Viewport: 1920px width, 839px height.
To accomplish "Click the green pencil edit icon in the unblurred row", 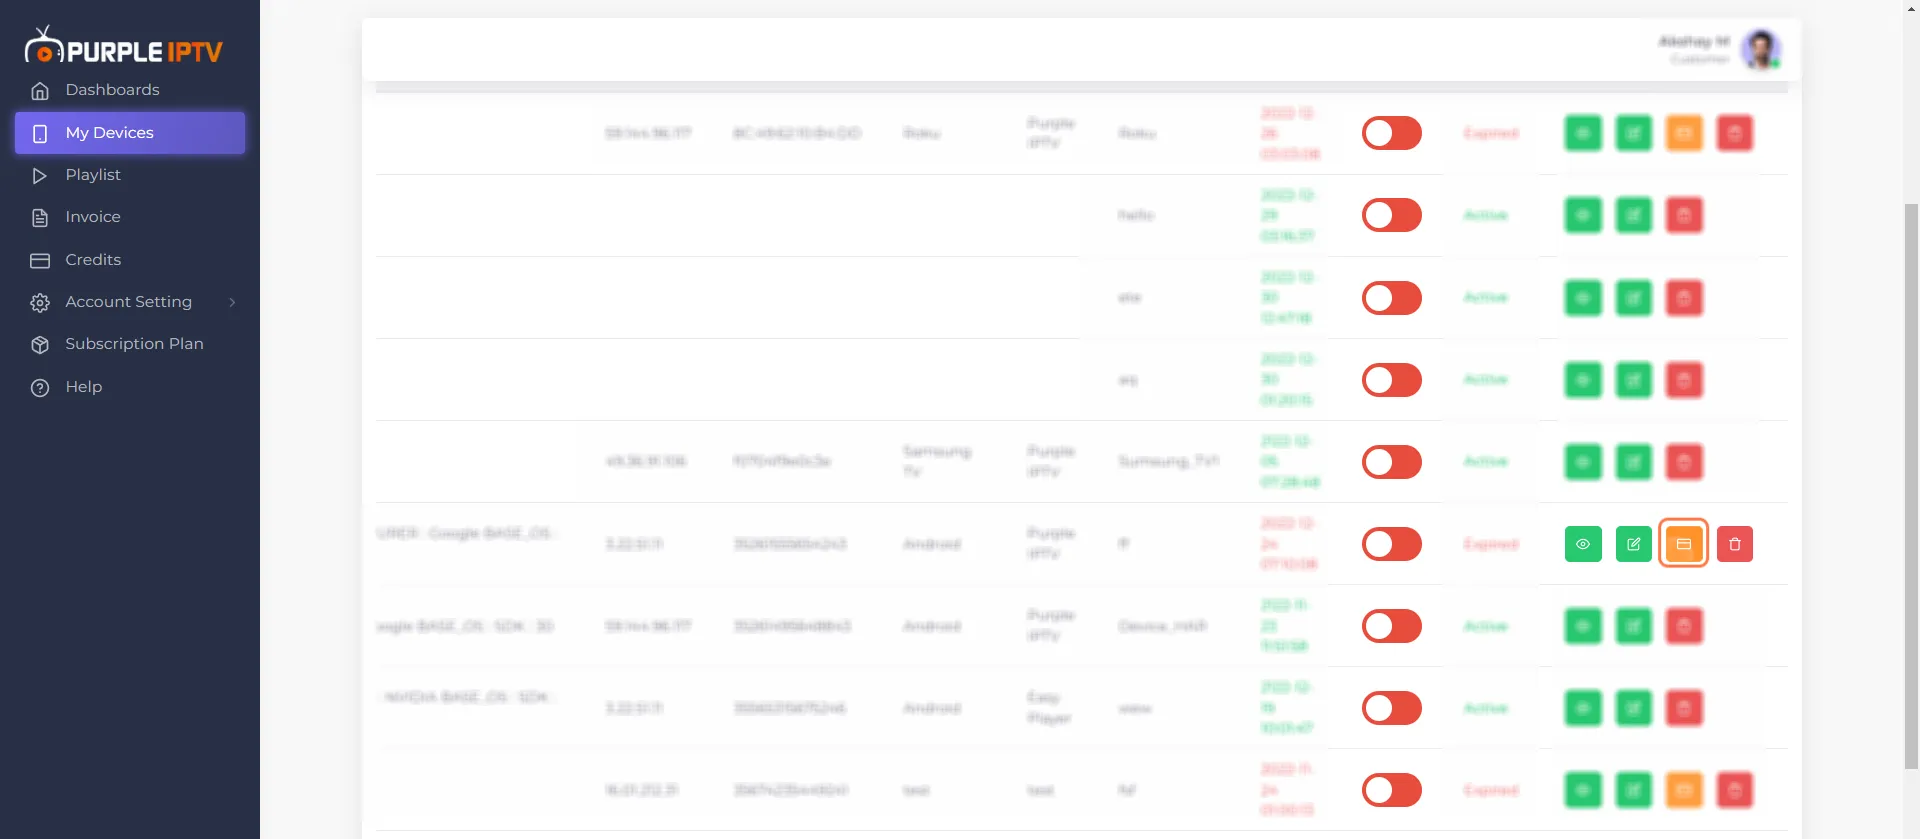I will [1634, 544].
